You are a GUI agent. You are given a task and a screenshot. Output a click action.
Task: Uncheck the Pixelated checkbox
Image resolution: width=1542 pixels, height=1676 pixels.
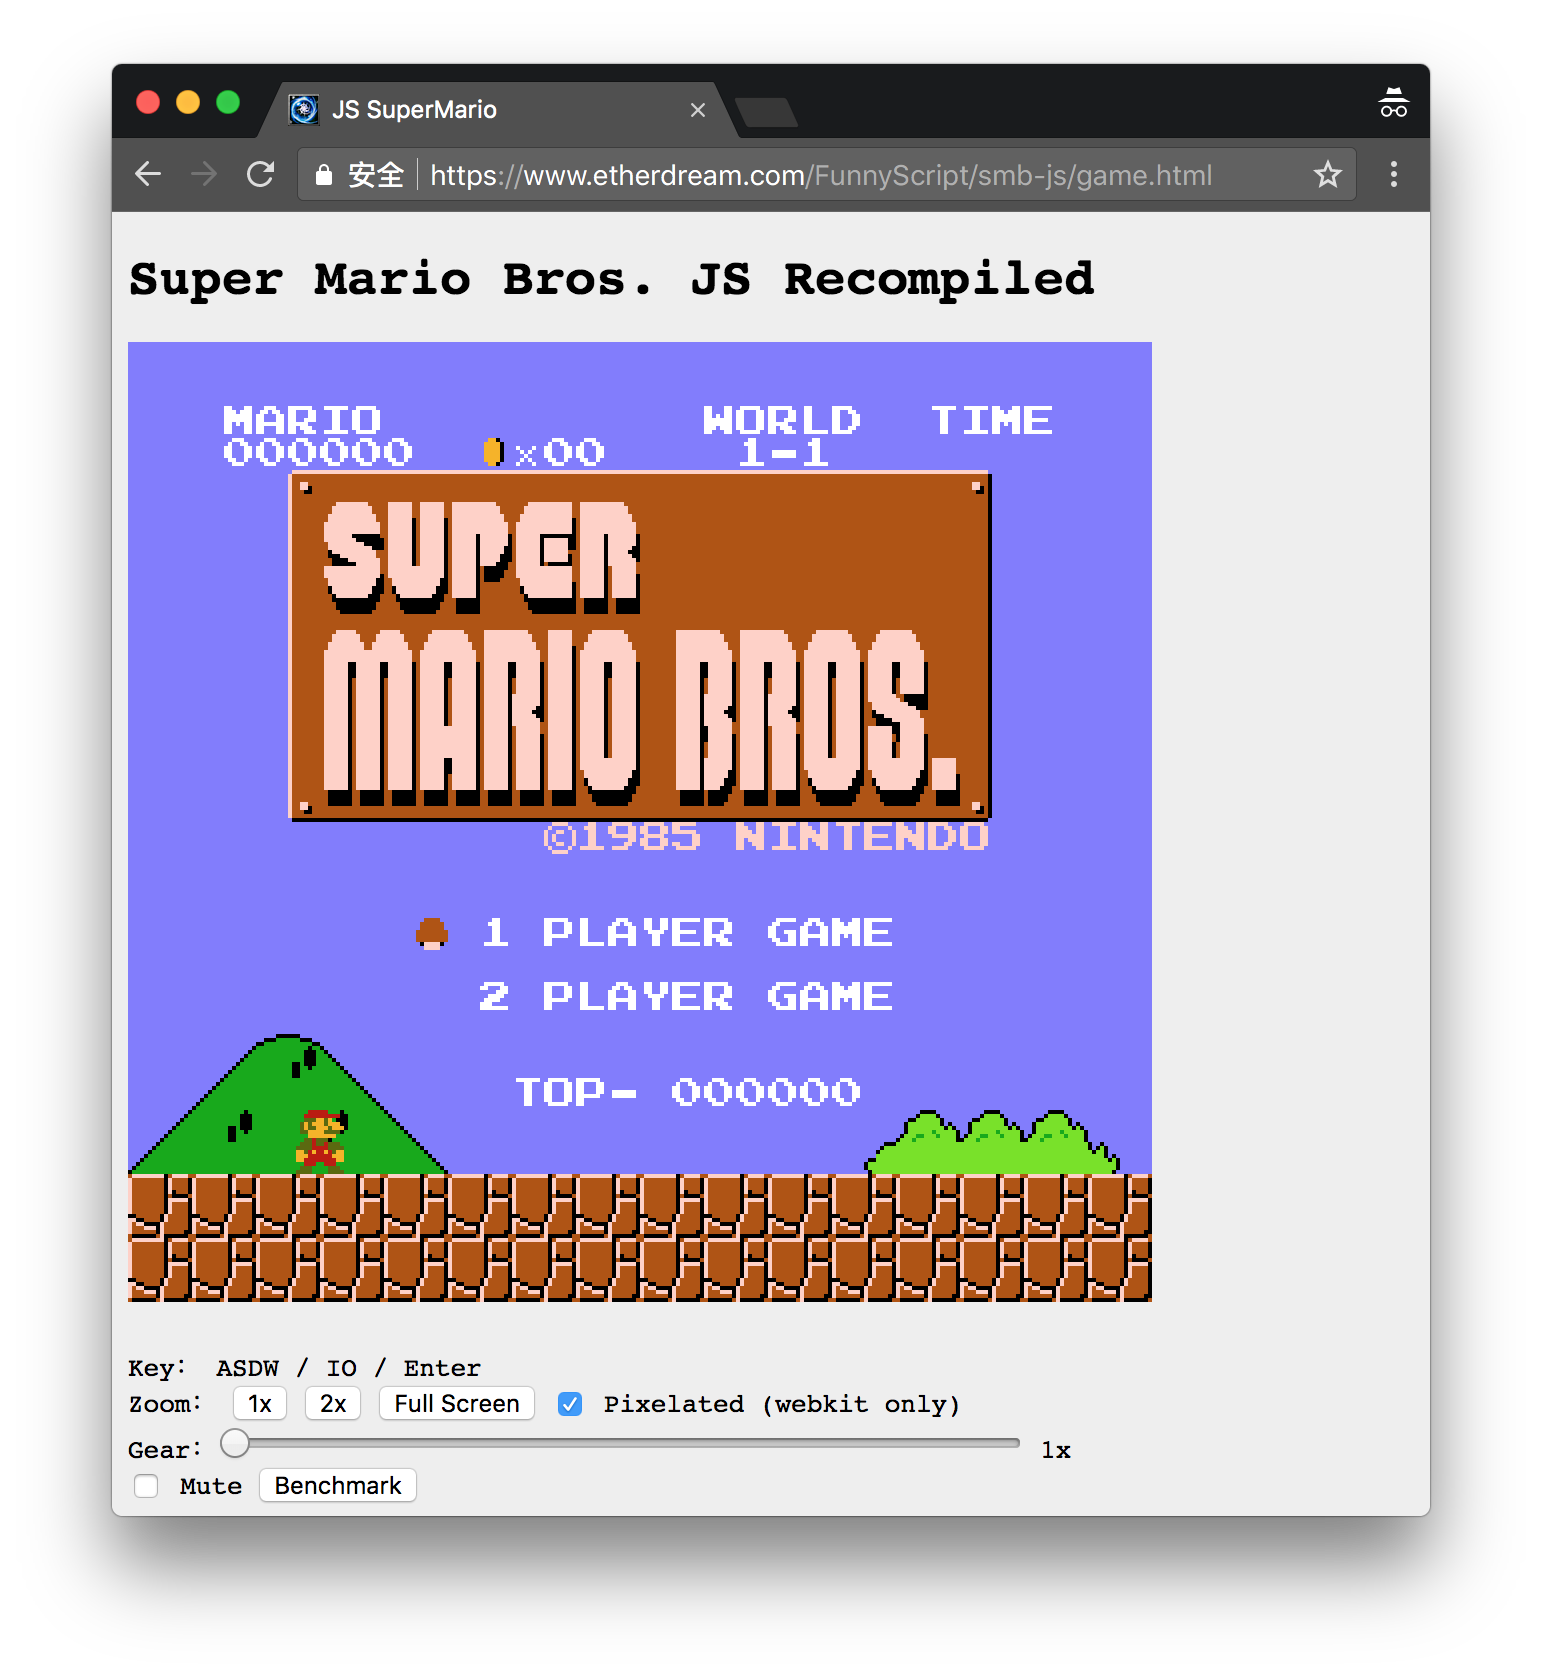coord(570,1404)
